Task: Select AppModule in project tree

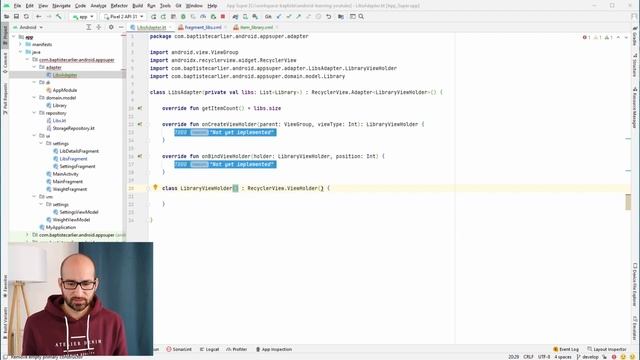Action: tap(64, 90)
